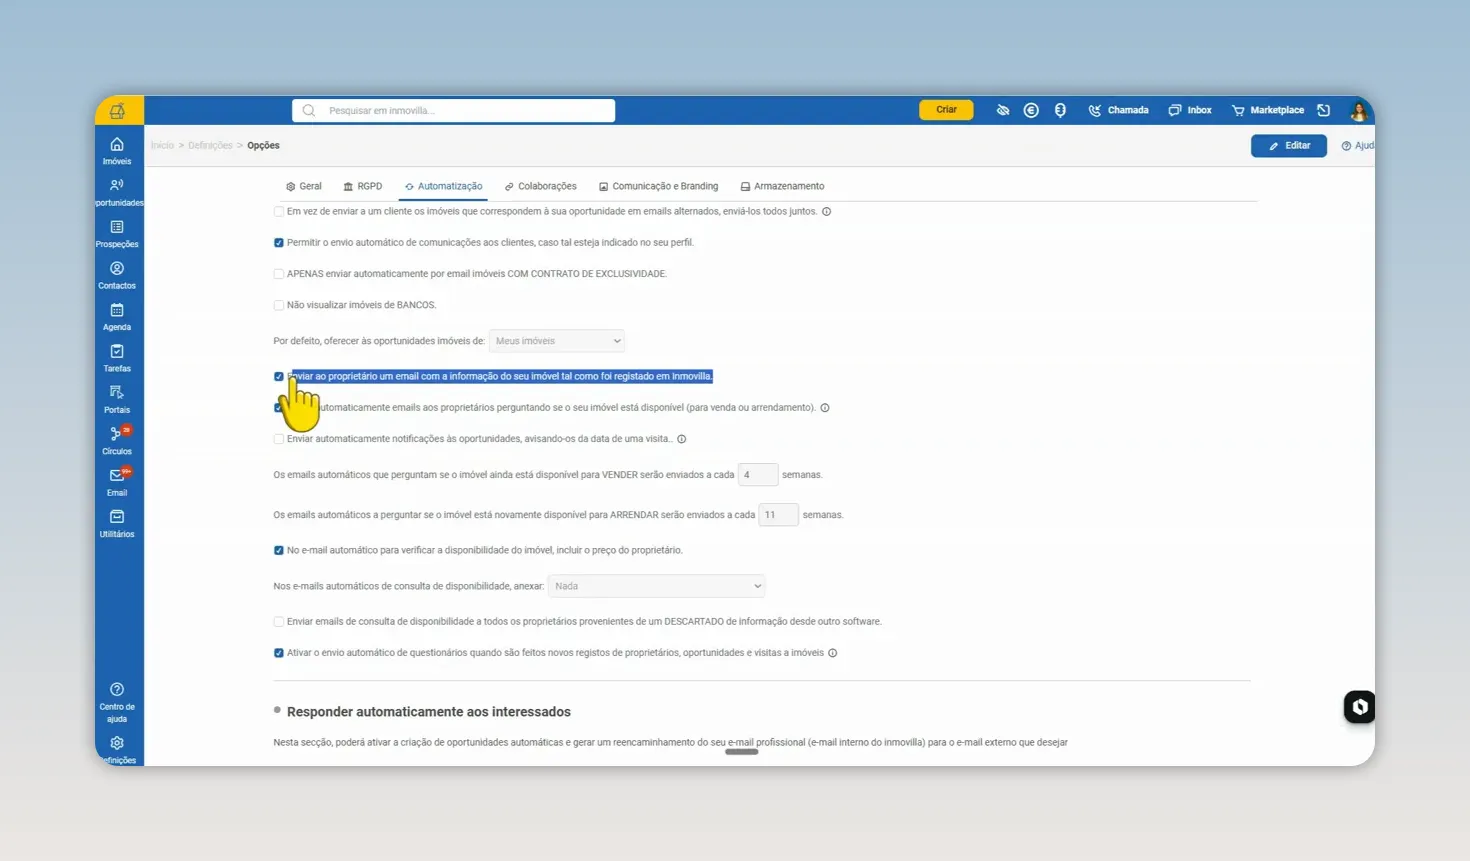Open the user profile avatar

(x=1359, y=110)
